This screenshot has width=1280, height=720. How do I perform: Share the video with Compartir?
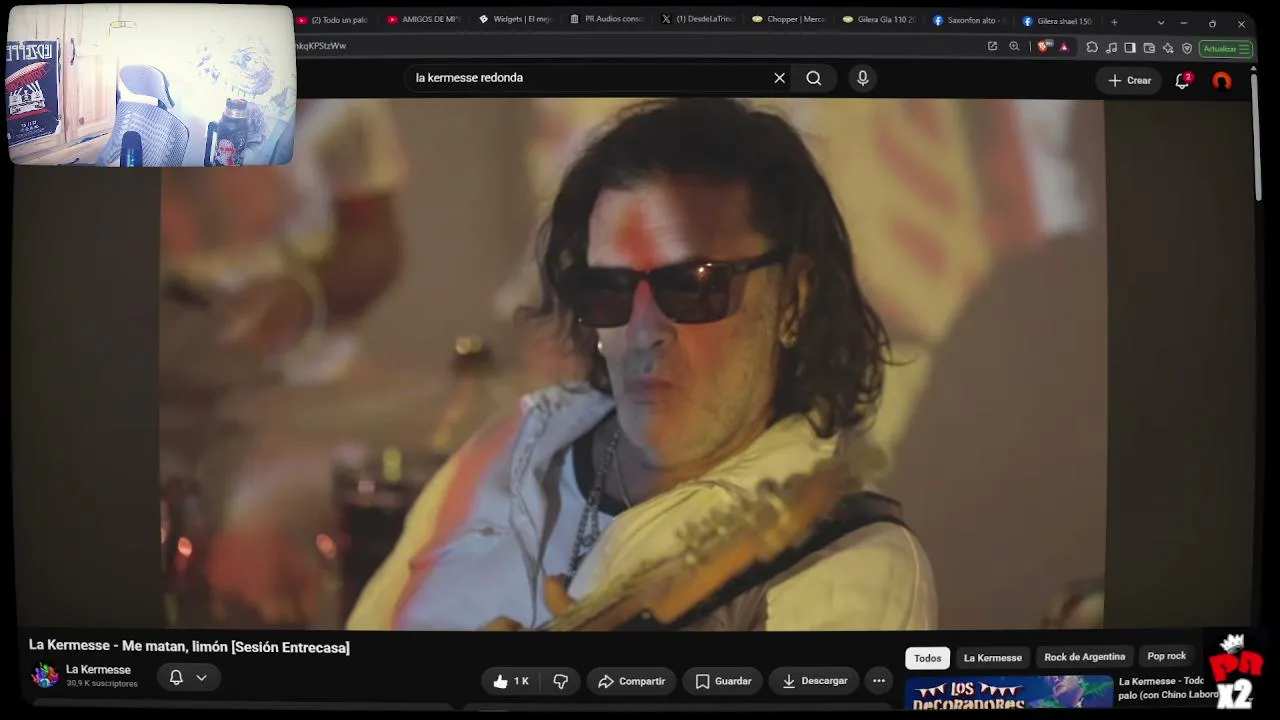pos(631,681)
